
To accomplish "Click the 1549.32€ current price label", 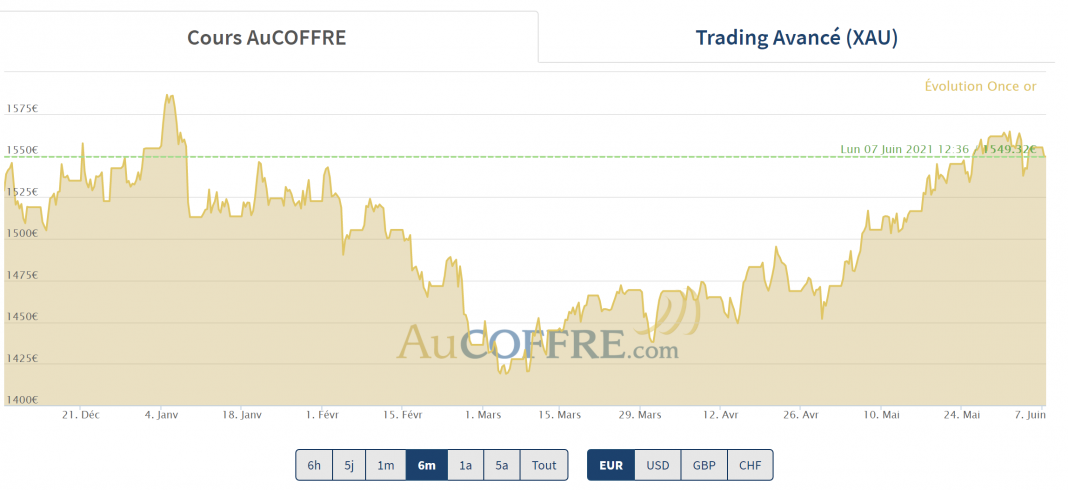I will click(1008, 149).
